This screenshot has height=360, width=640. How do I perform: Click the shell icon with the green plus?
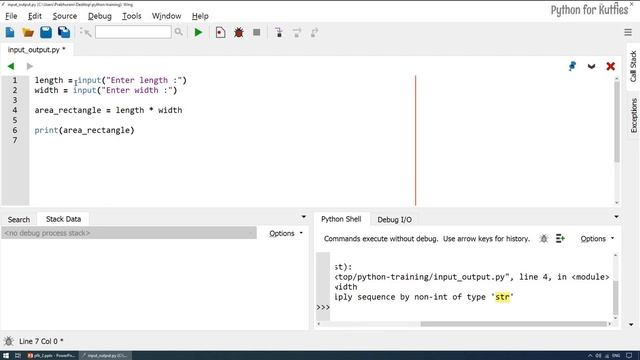(560, 238)
